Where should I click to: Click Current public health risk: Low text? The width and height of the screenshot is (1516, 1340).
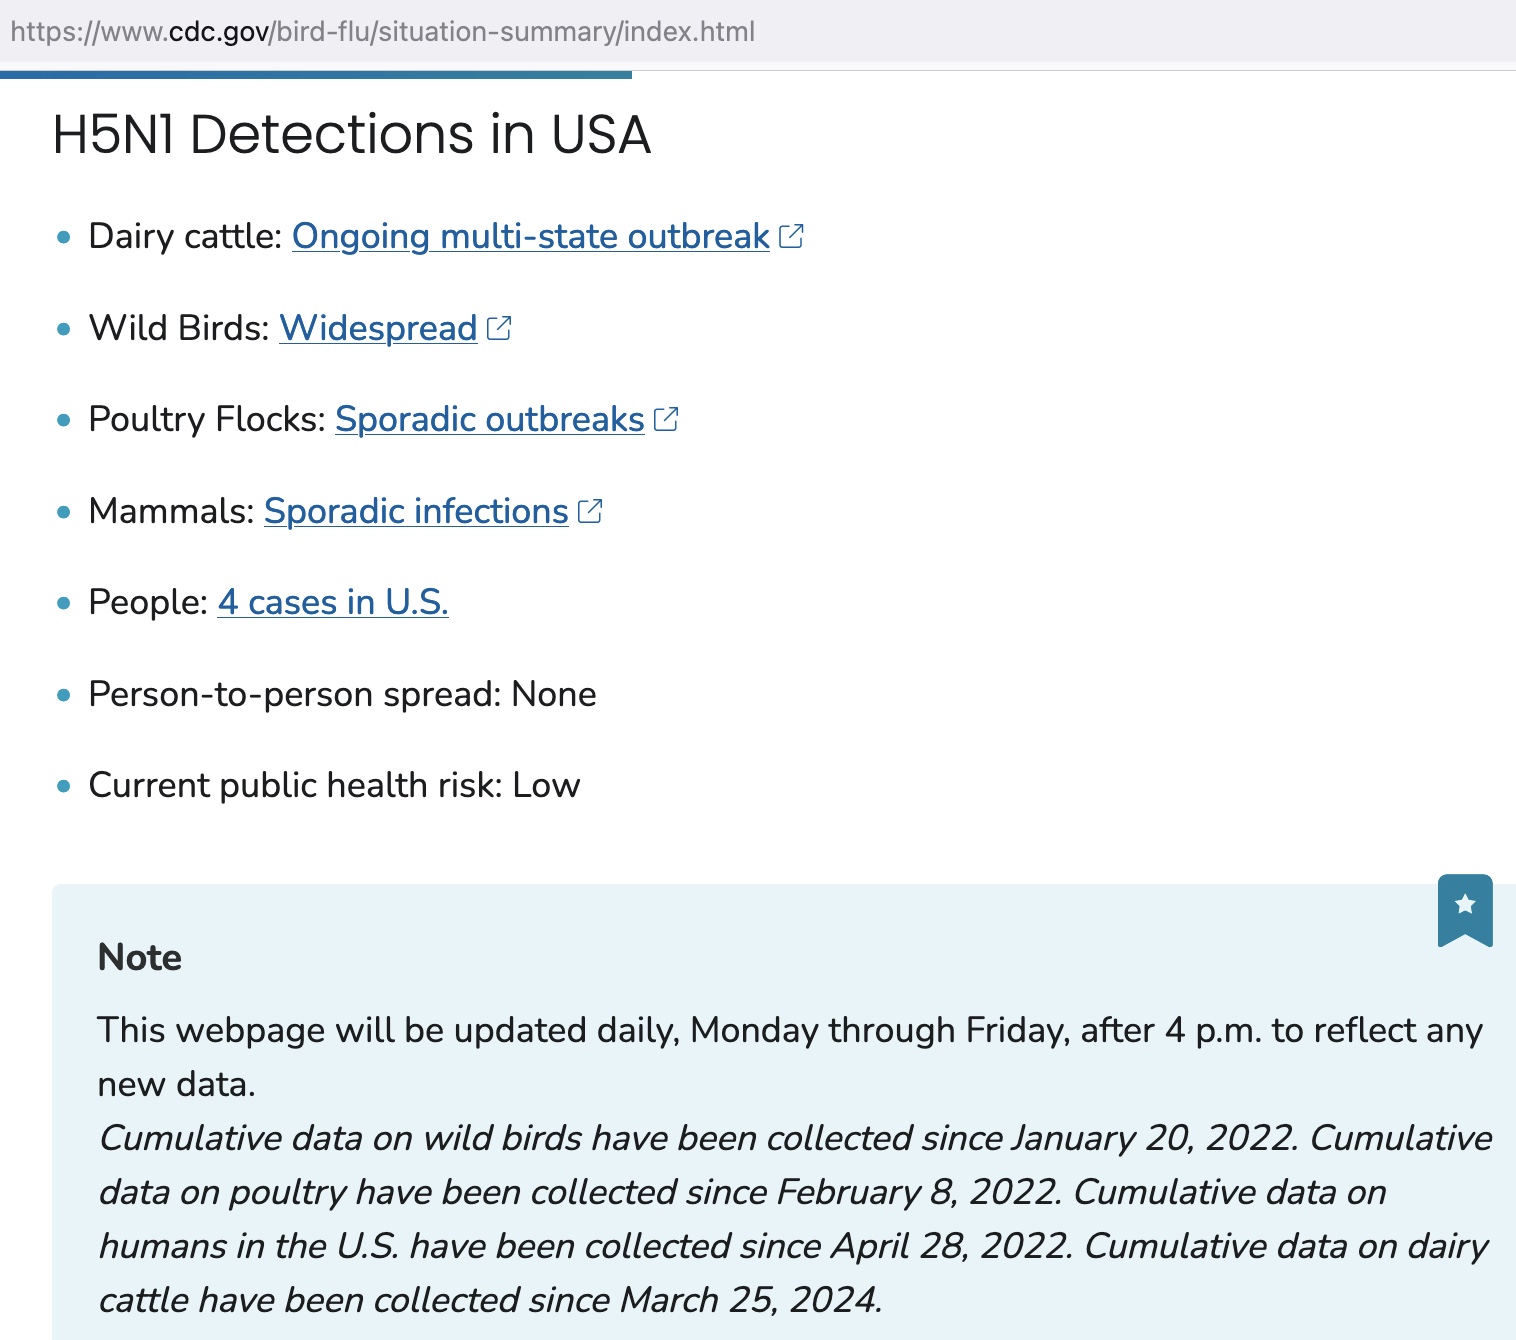pyautogui.click(x=334, y=786)
